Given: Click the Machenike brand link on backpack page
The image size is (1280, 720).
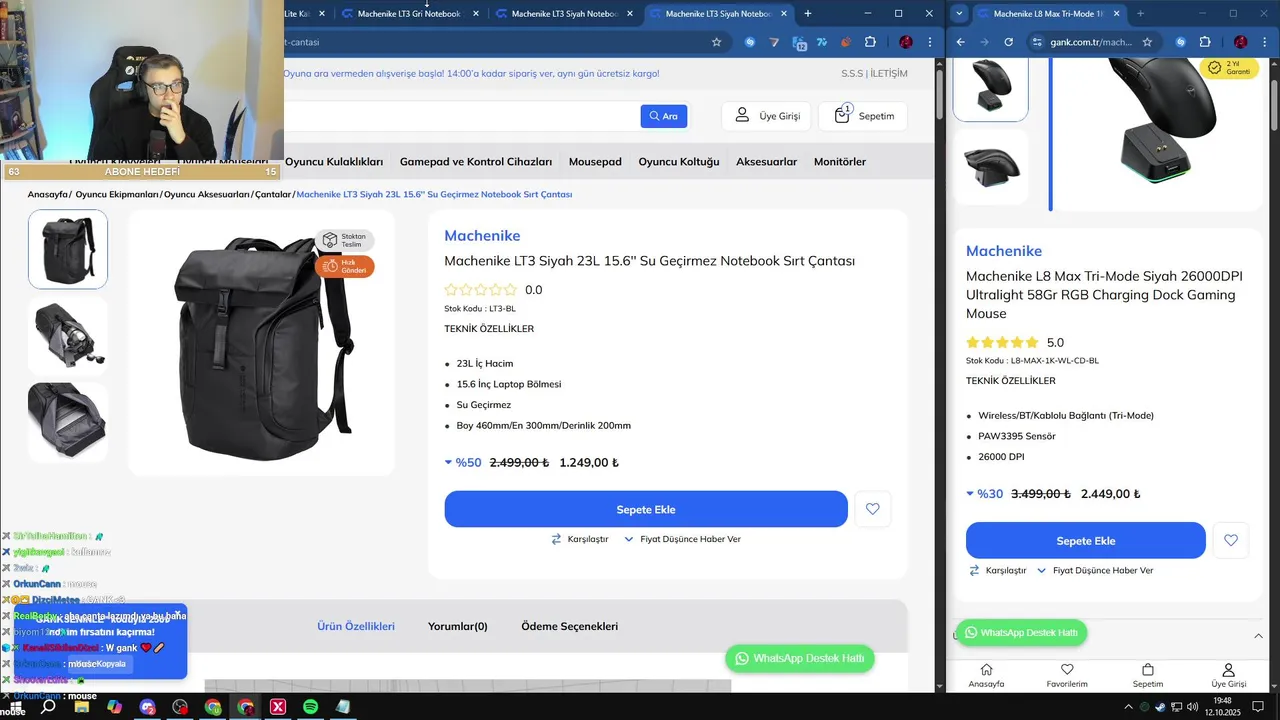Looking at the screenshot, I should coord(482,236).
